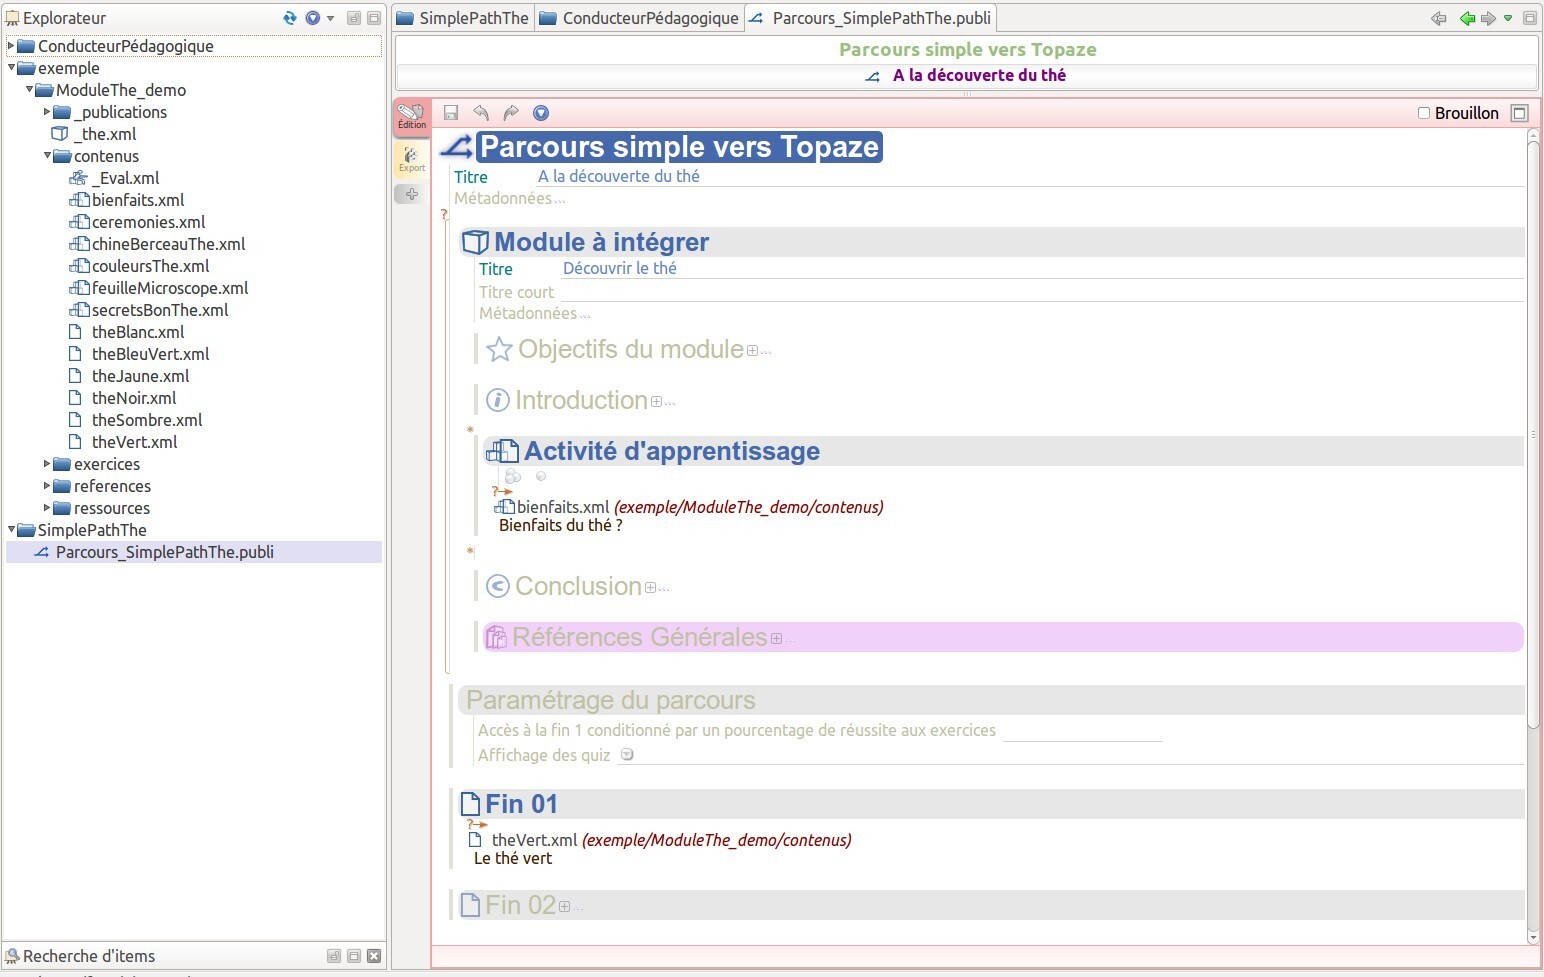Open the Affichage des quiz dropdown
1544x977 pixels.
click(627, 755)
